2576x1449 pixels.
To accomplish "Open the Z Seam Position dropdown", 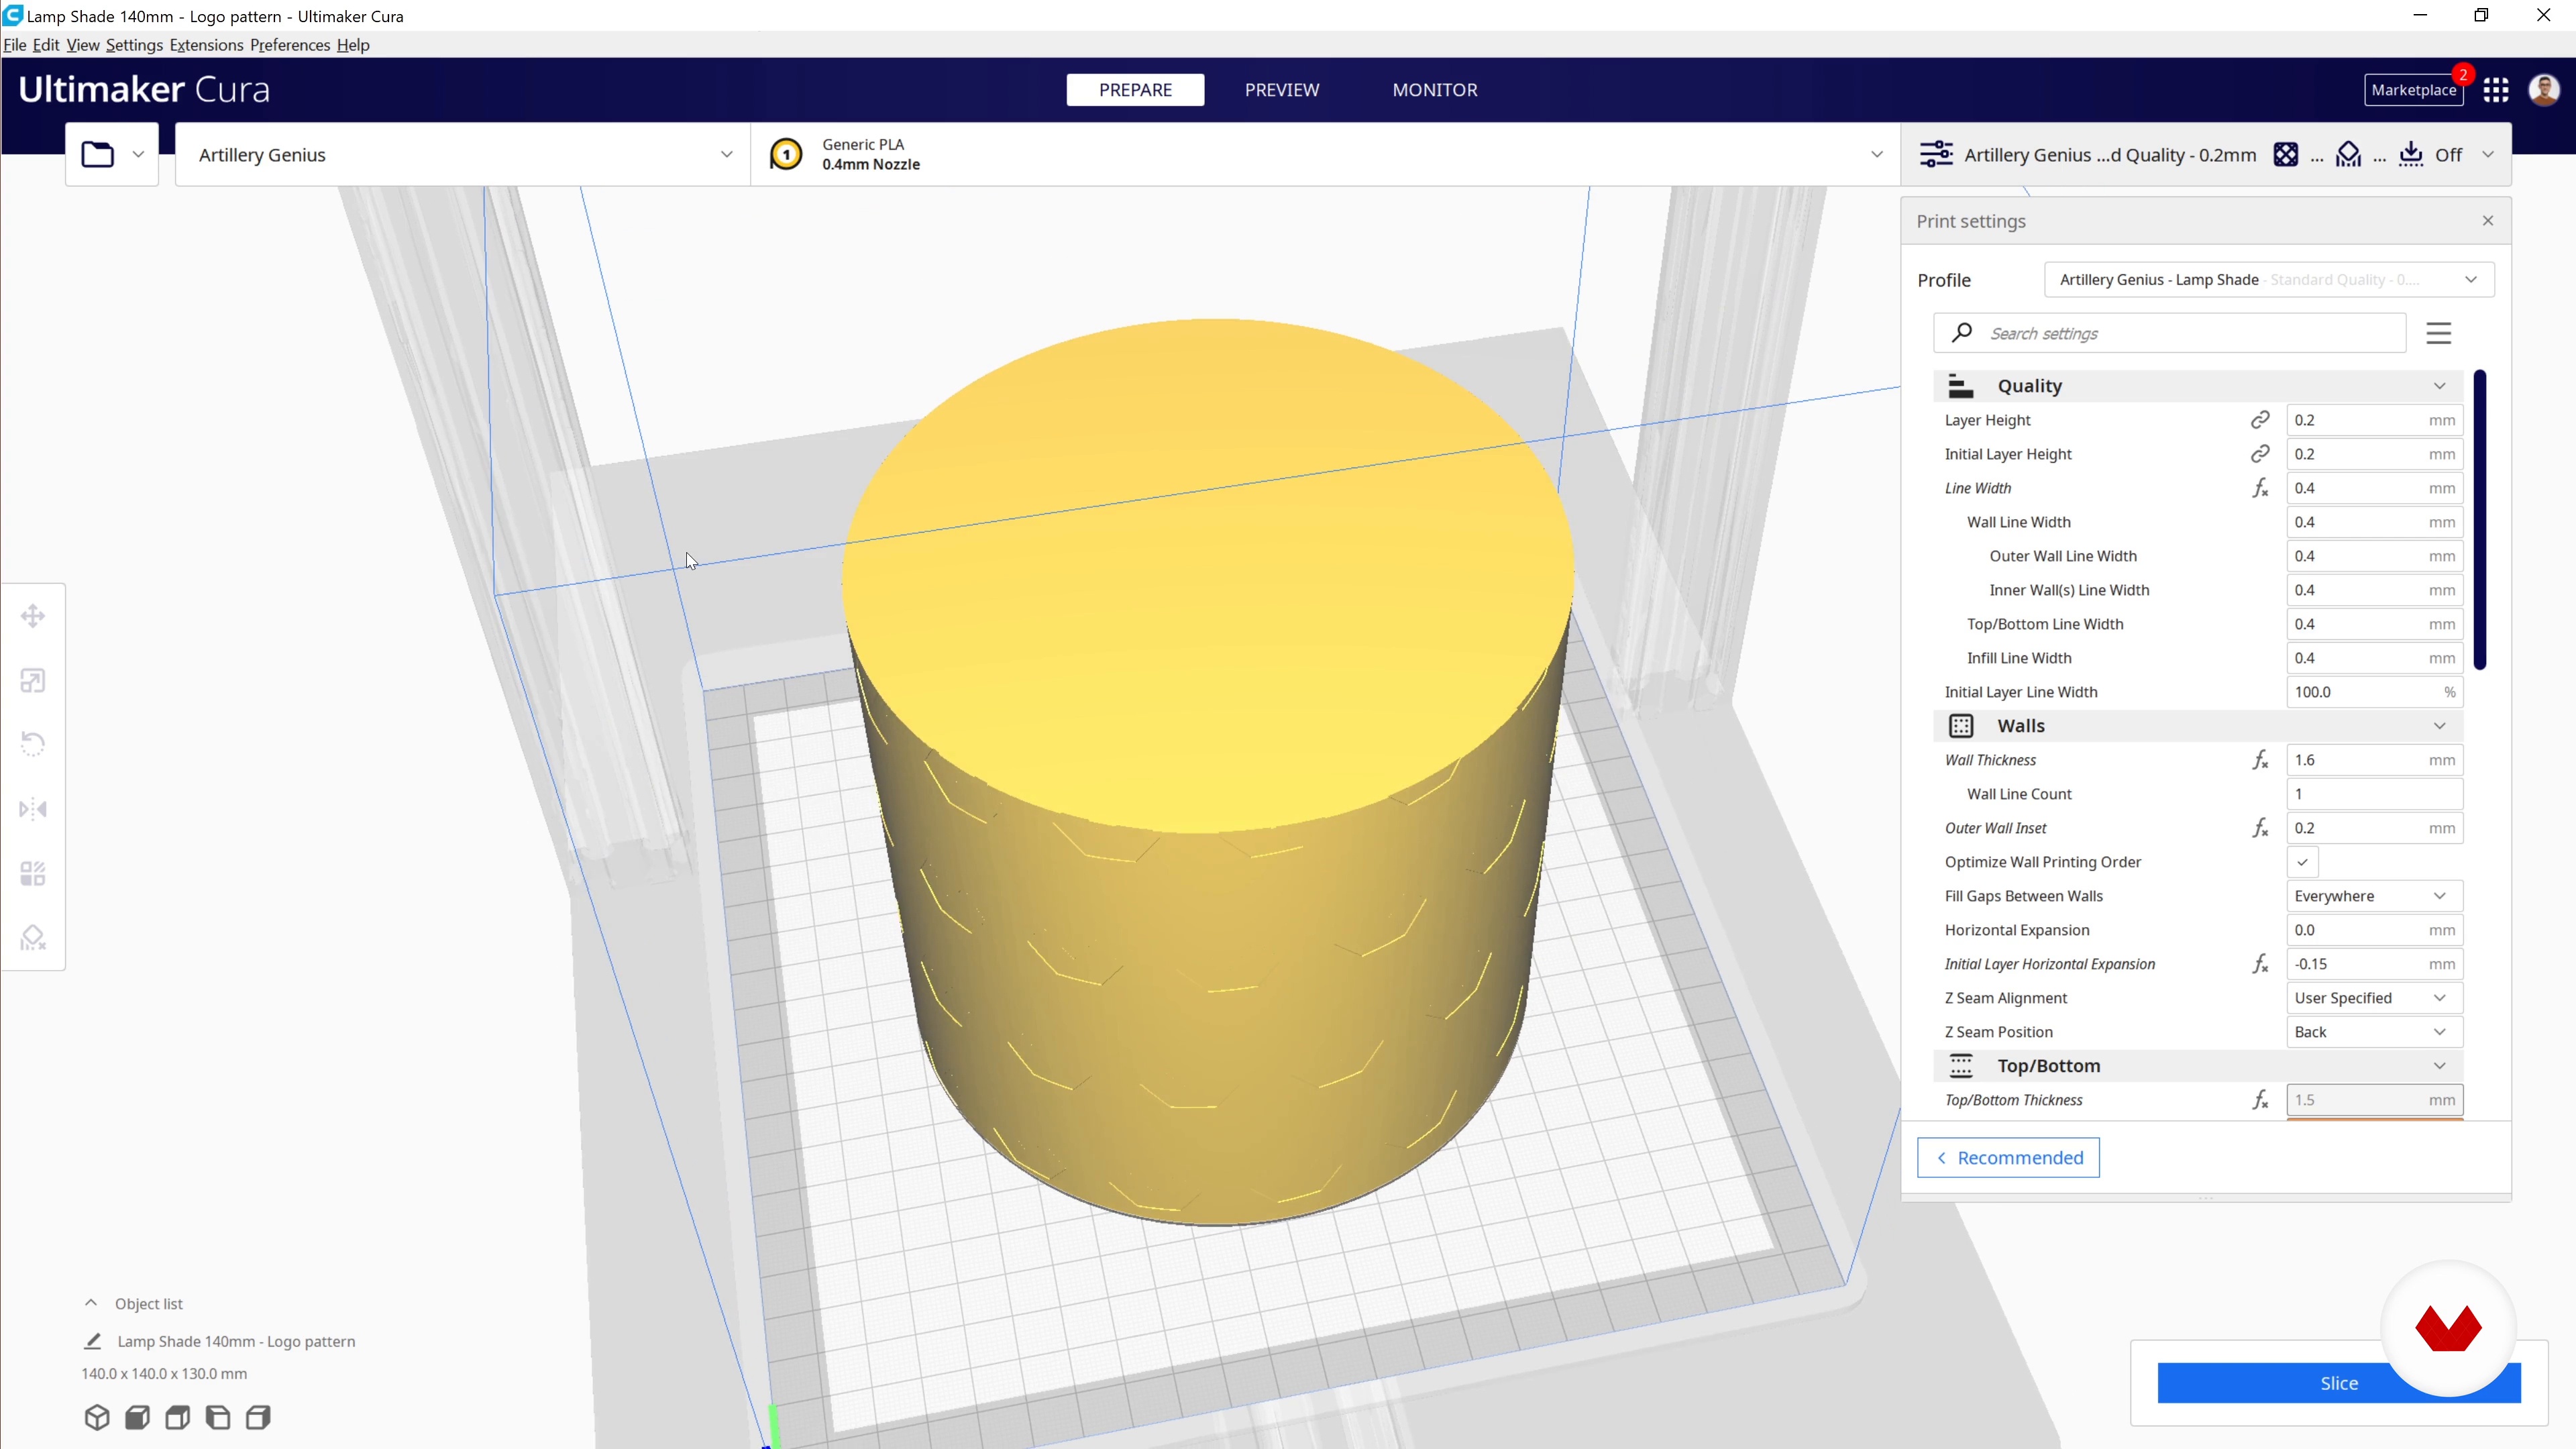I will (x=2374, y=1032).
